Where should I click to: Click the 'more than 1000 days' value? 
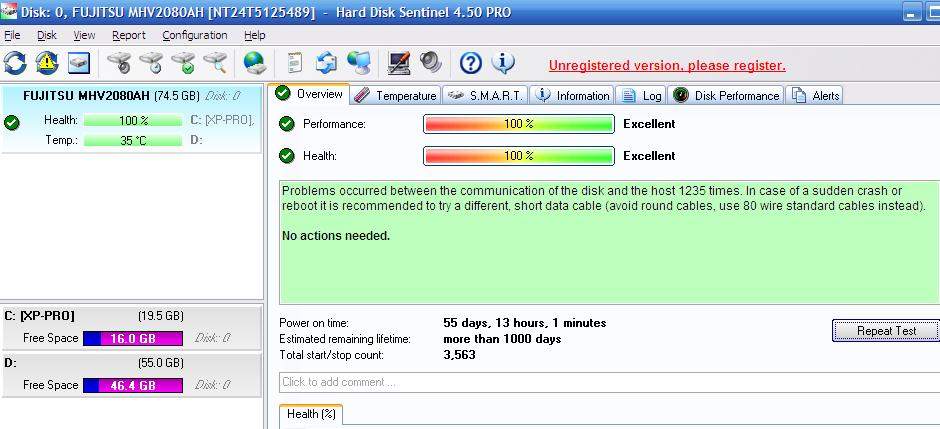(x=502, y=339)
